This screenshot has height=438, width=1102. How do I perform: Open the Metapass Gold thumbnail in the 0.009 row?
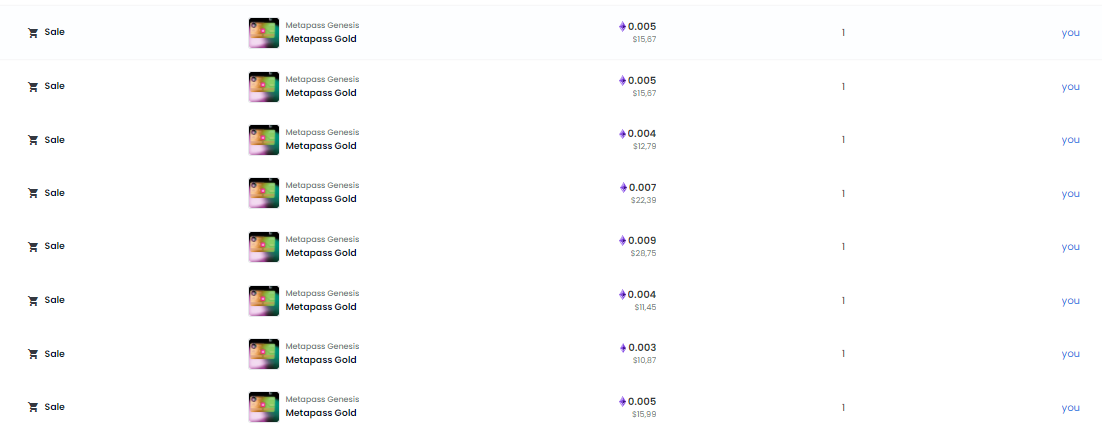coord(264,247)
